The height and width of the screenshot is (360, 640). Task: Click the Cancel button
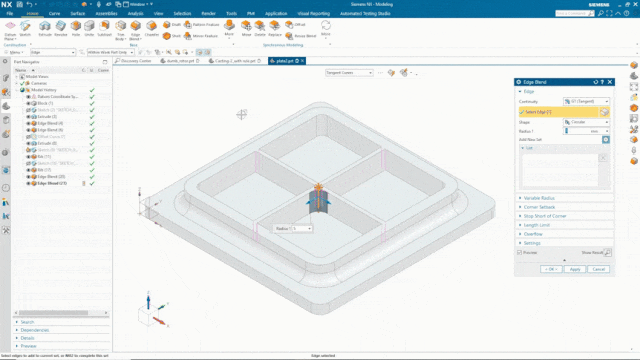click(x=598, y=269)
